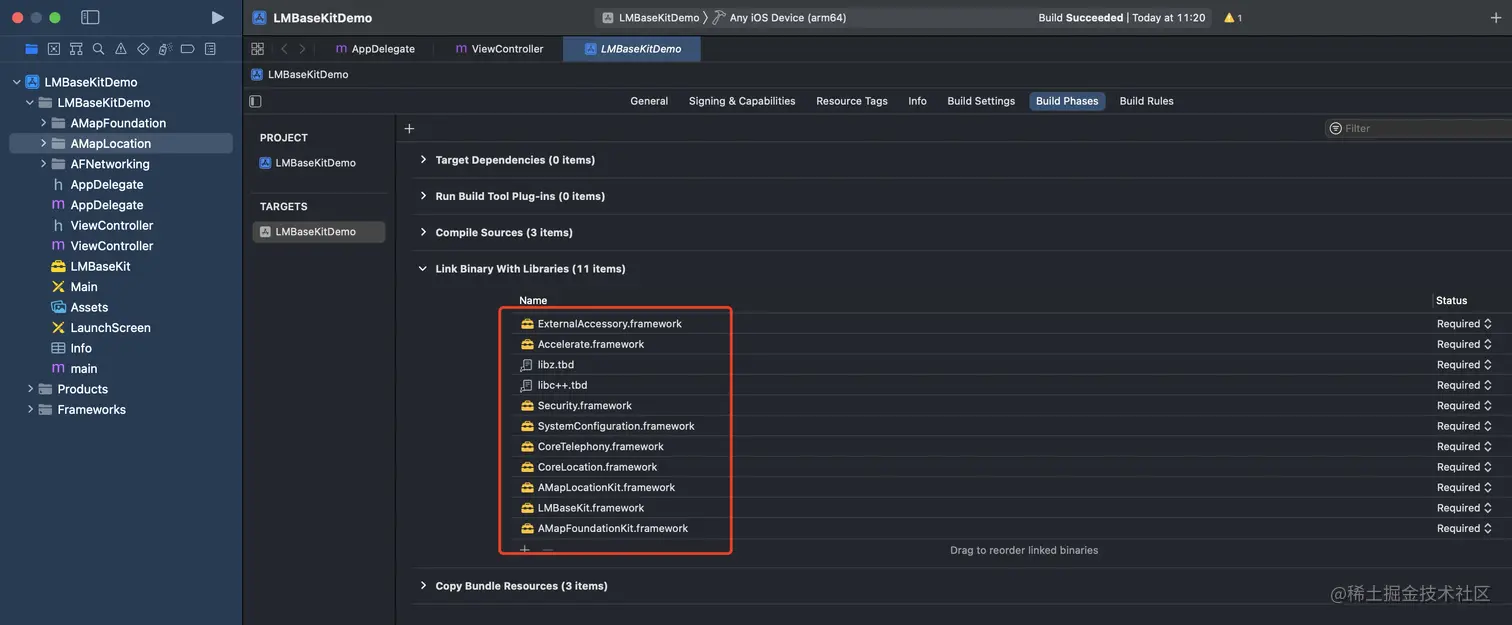Expand Target Dependencies section
Image resolution: width=1512 pixels, height=625 pixels.
[423, 160]
